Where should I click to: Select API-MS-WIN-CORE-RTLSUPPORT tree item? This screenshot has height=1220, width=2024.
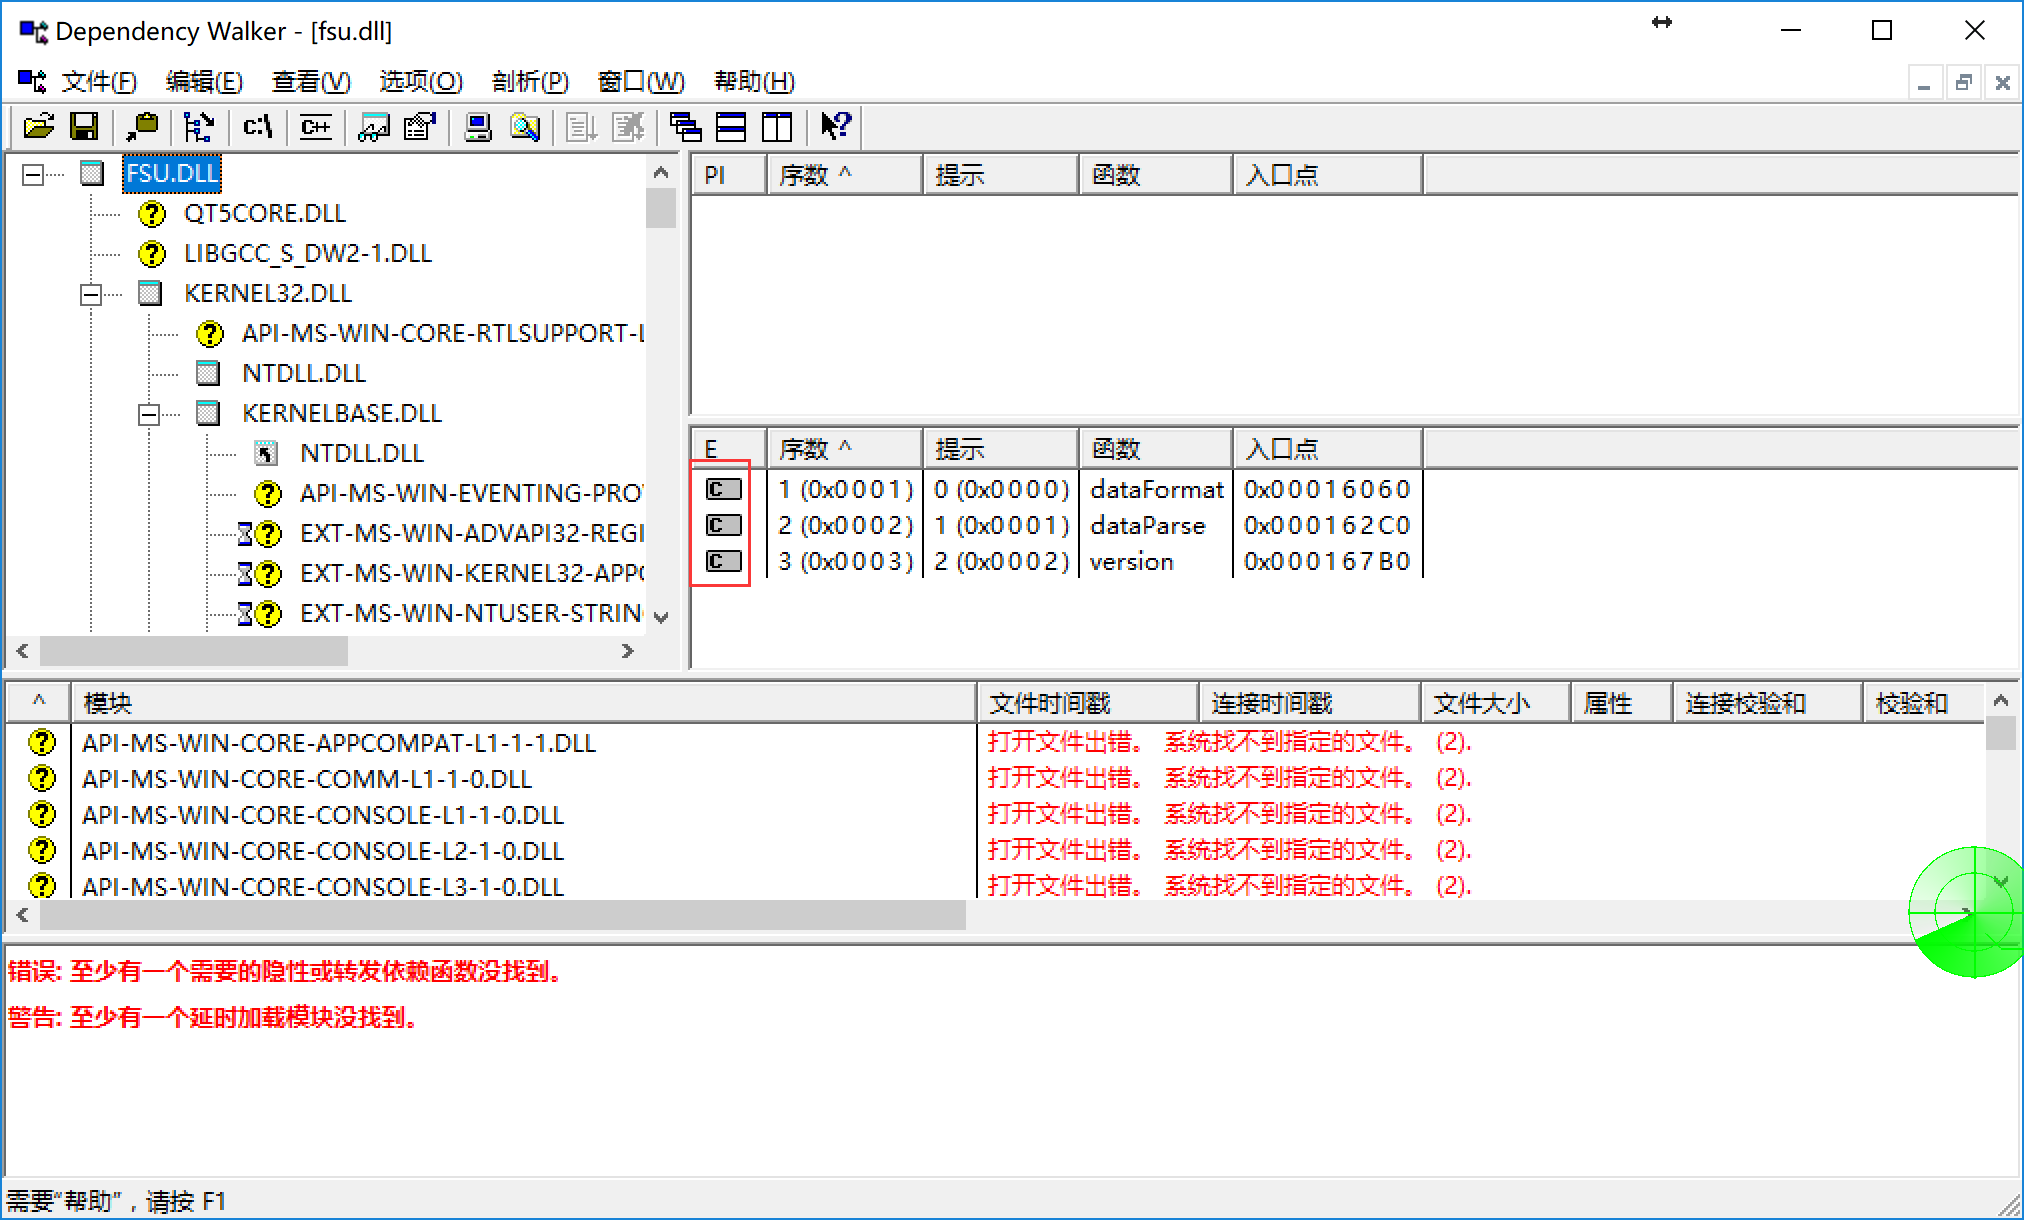tap(443, 333)
